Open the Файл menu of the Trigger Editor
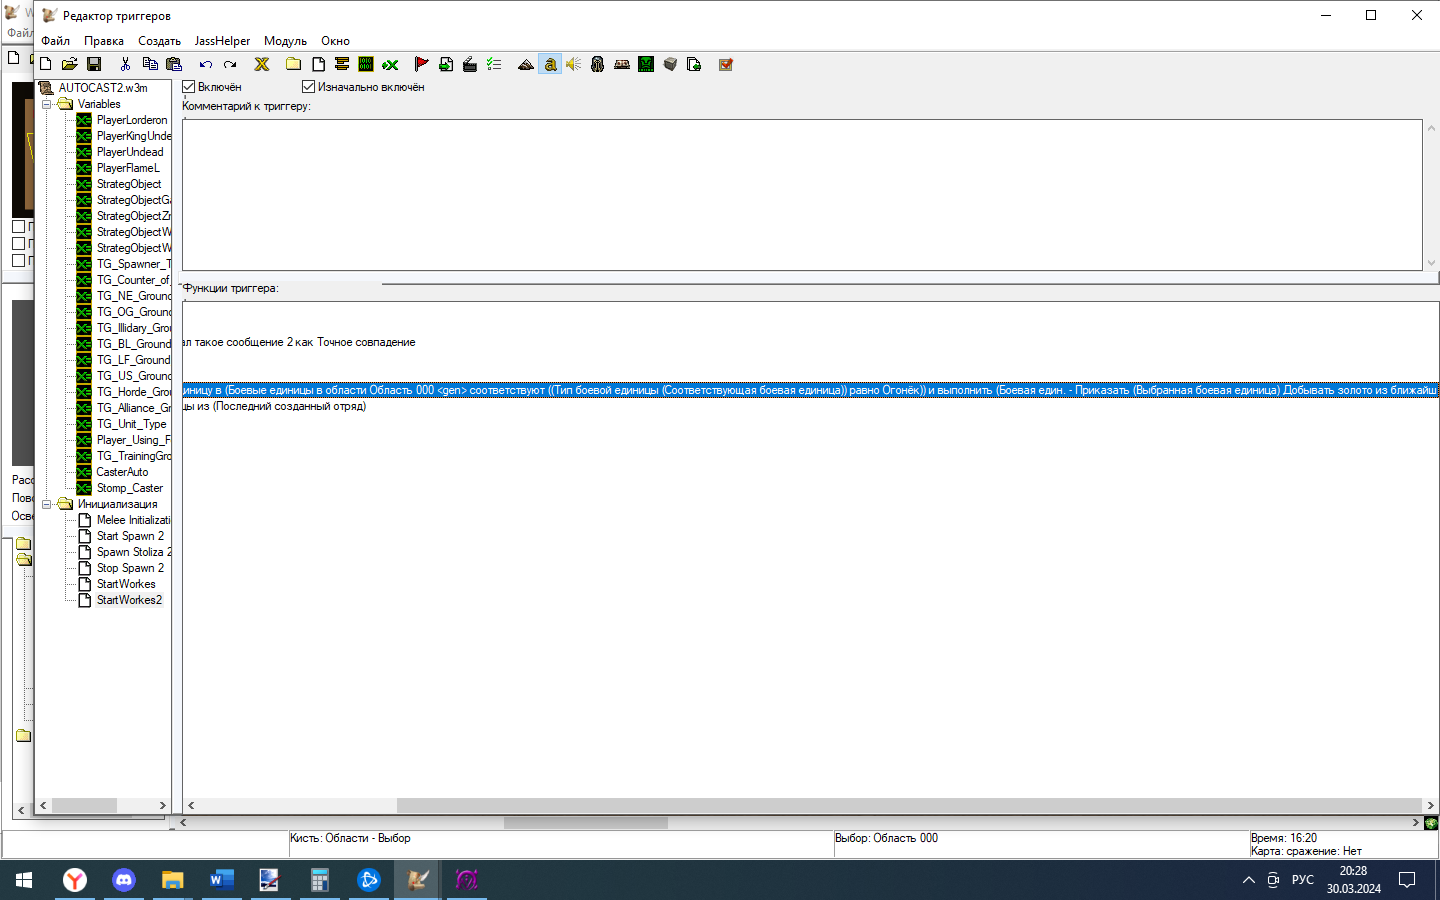The image size is (1440, 900). pos(55,41)
